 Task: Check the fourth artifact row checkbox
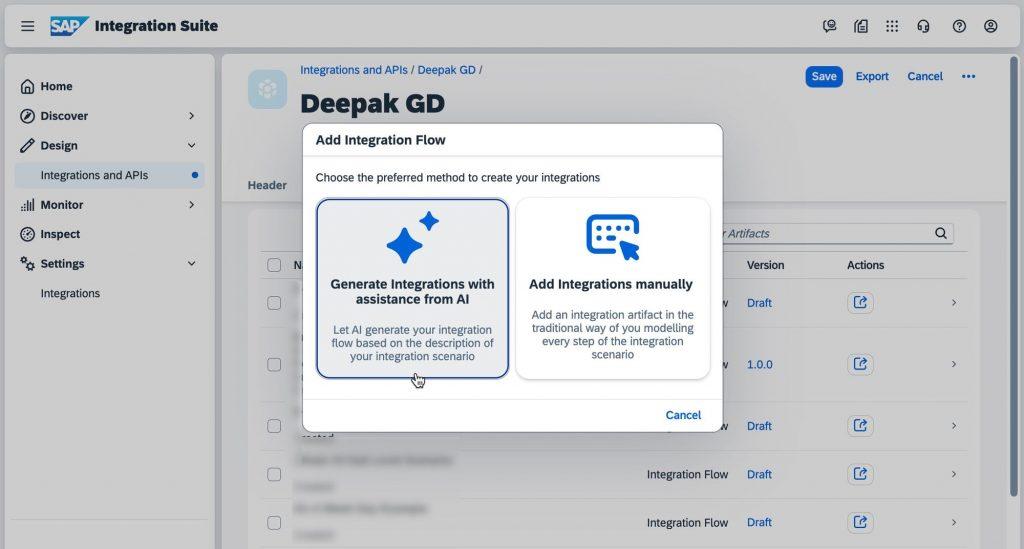(274, 474)
